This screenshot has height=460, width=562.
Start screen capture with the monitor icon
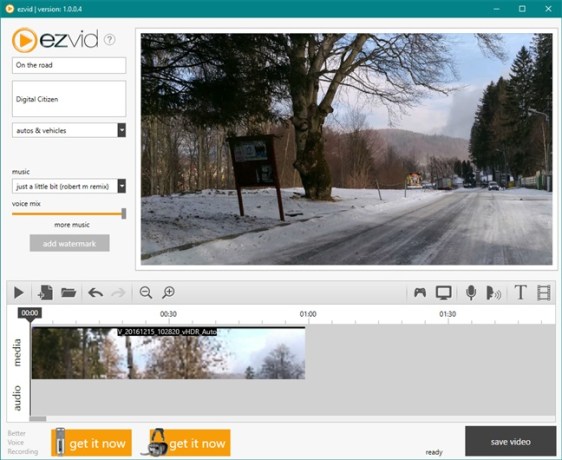coord(444,293)
